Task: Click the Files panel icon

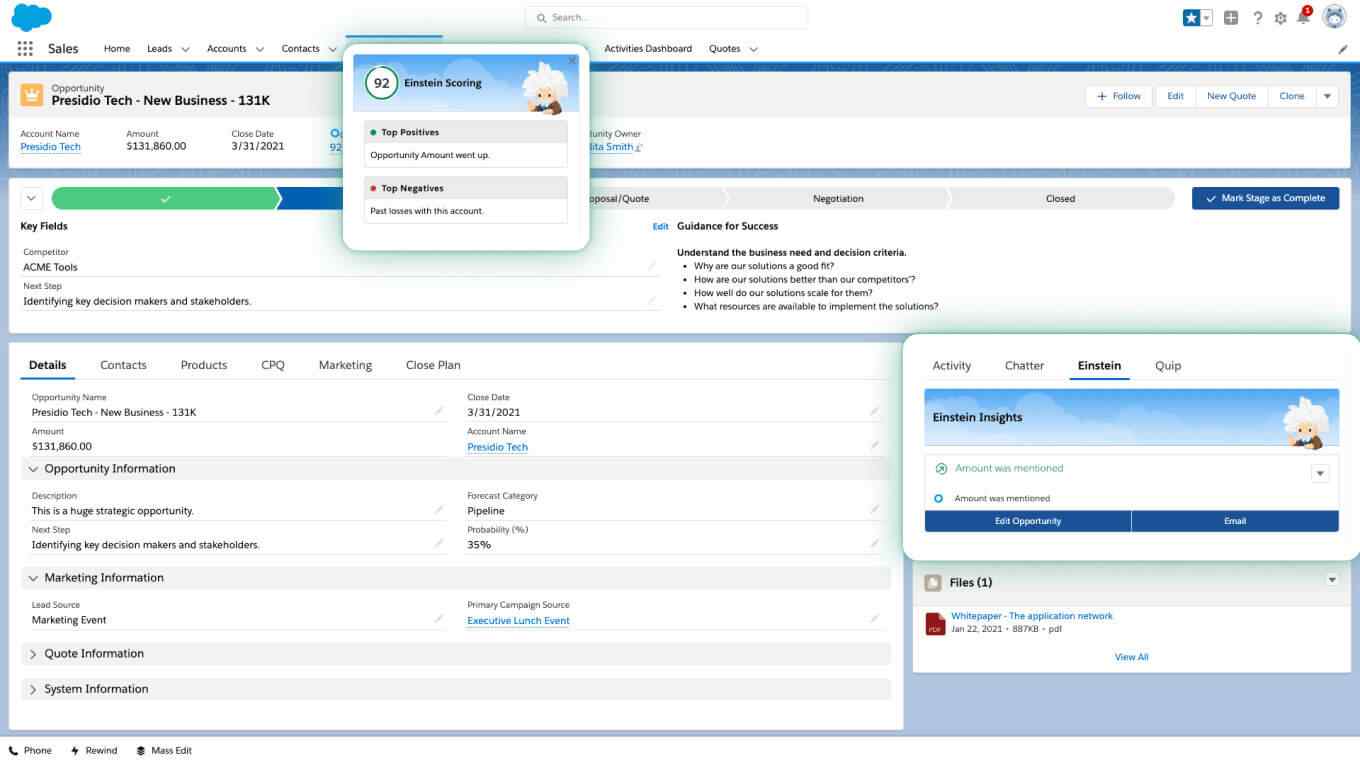Action: (932, 582)
